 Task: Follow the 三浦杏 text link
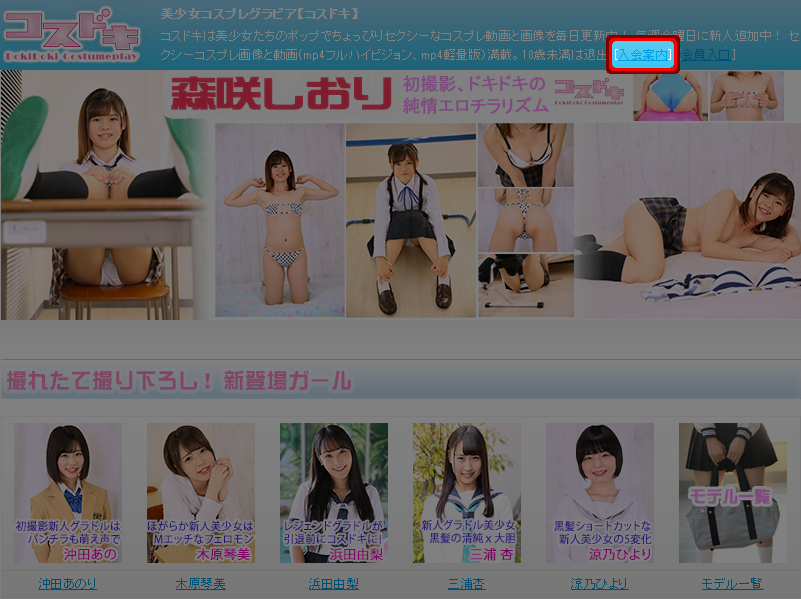pyautogui.click(x=467, y=584)
